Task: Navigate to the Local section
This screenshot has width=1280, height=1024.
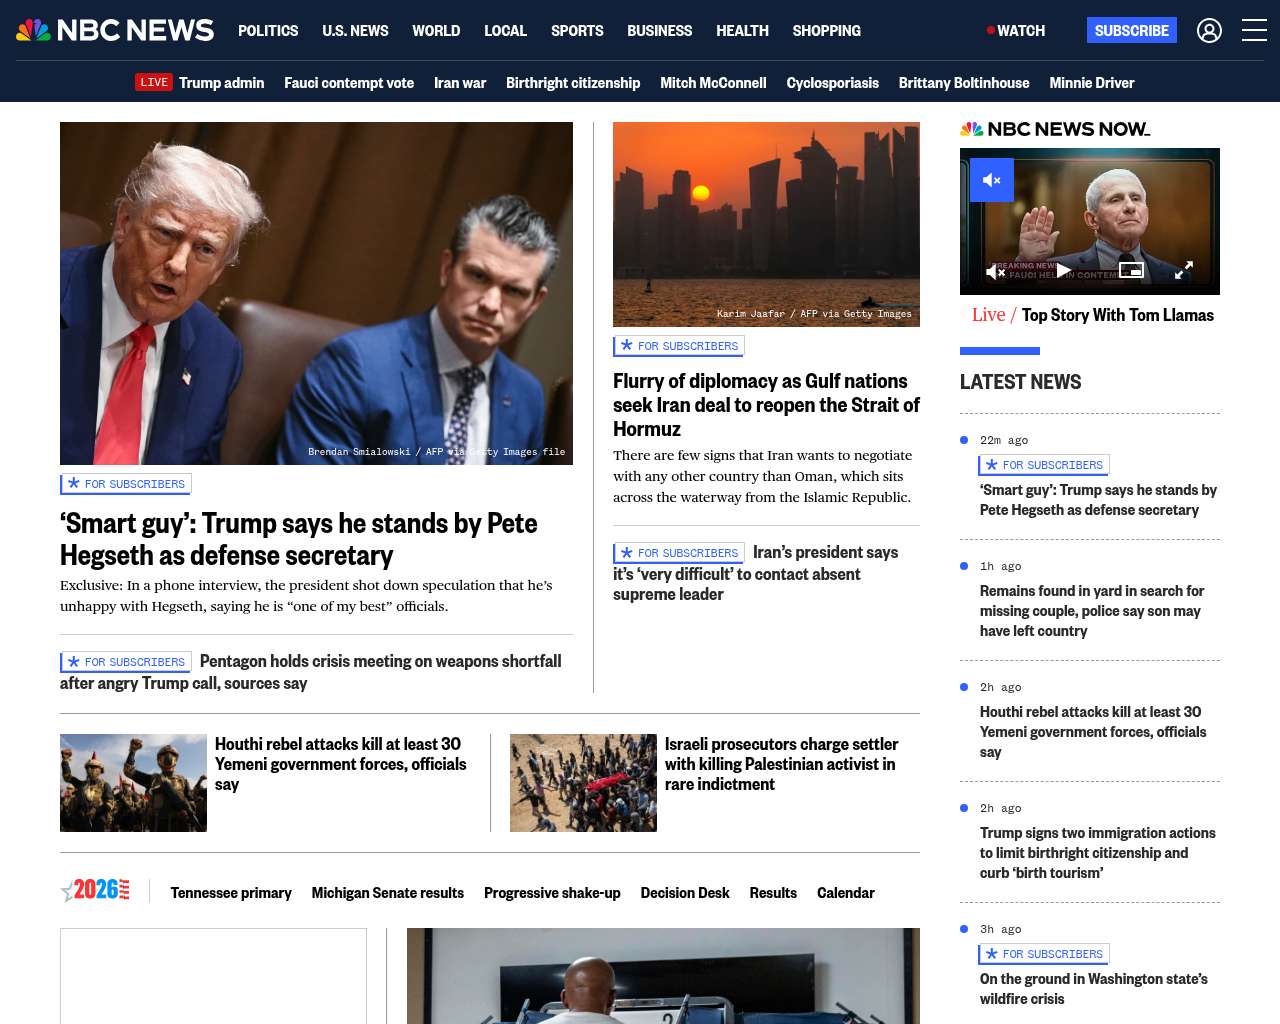Action: click(505, 31)
